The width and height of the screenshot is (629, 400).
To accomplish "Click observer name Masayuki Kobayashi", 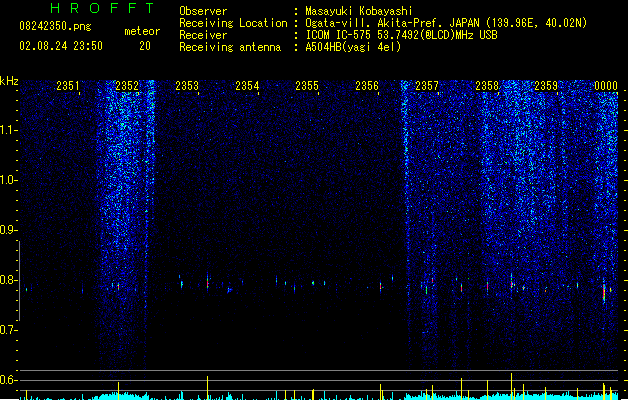I will (x=359, y=11).
